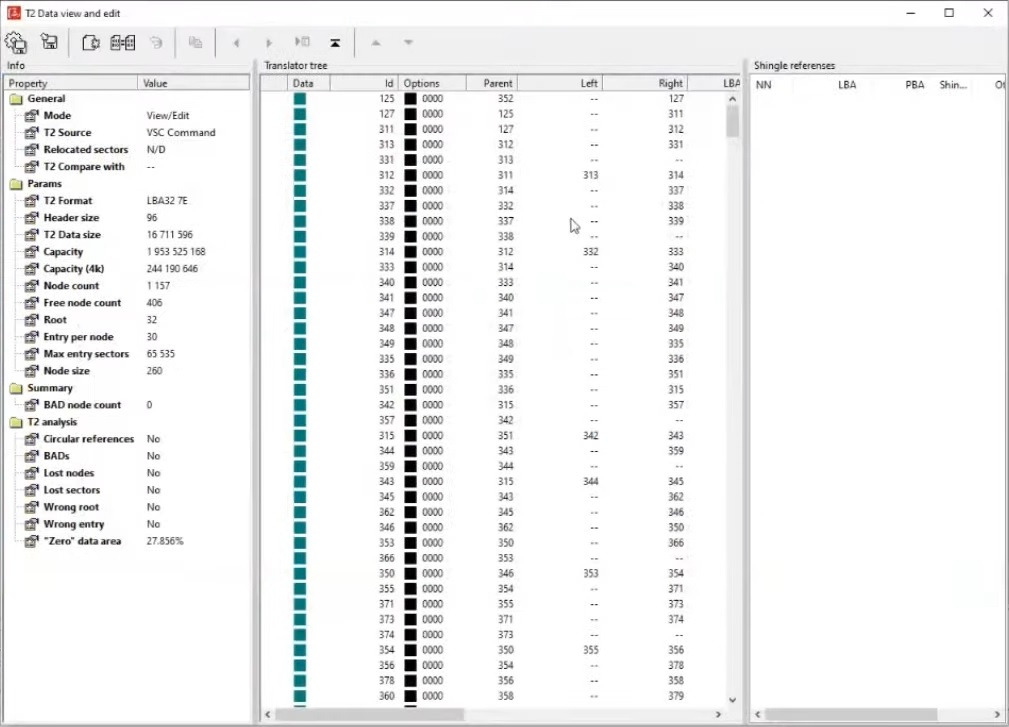The width and height of the screenshot is (1009, 727).
Task: Sort by the Id column header
Action: [x=364, y=83]
